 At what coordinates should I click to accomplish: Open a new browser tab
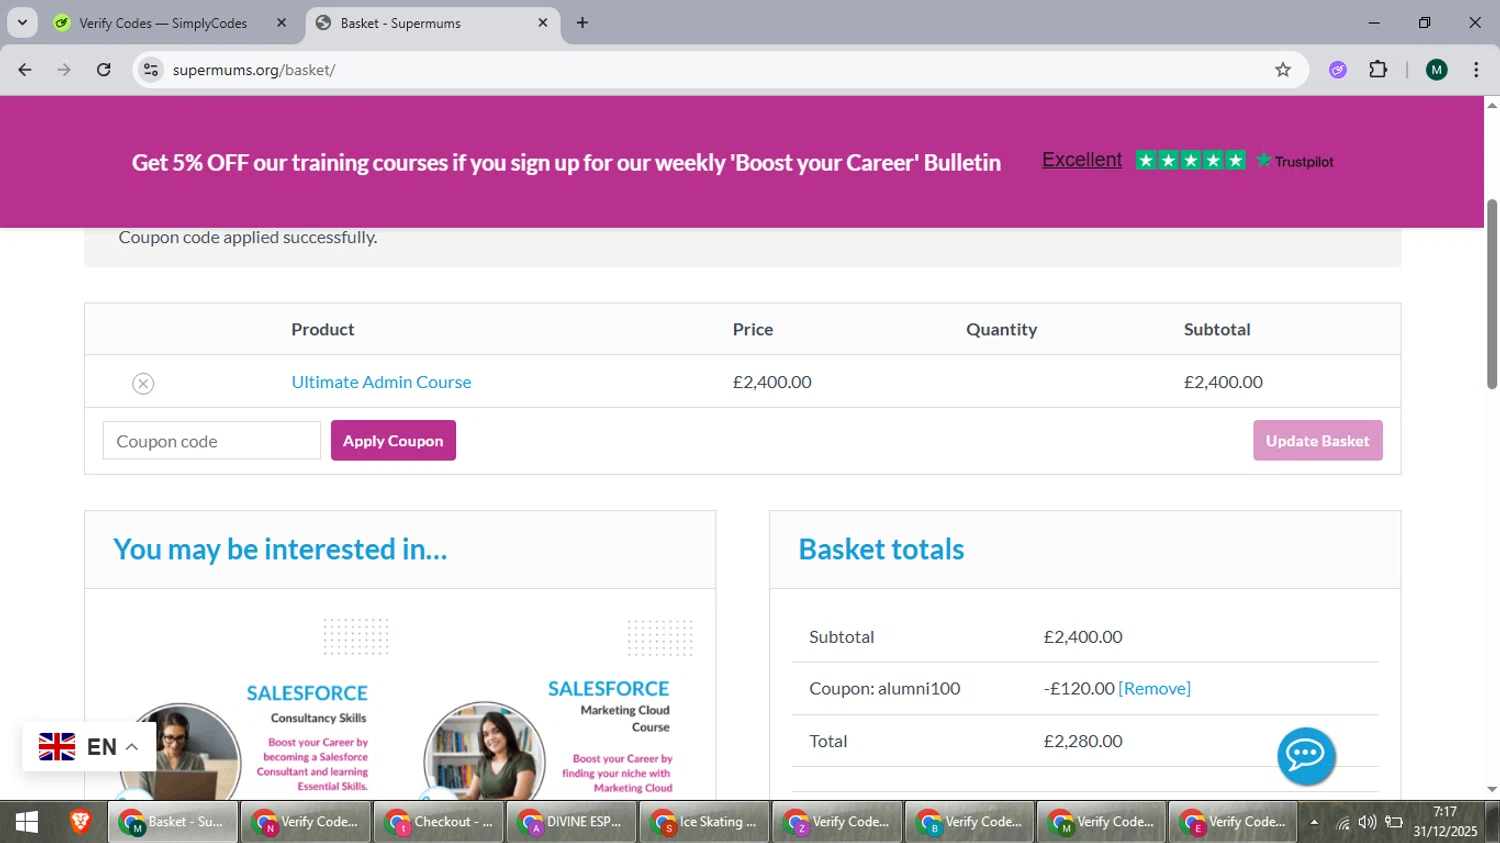click(582, 23)
